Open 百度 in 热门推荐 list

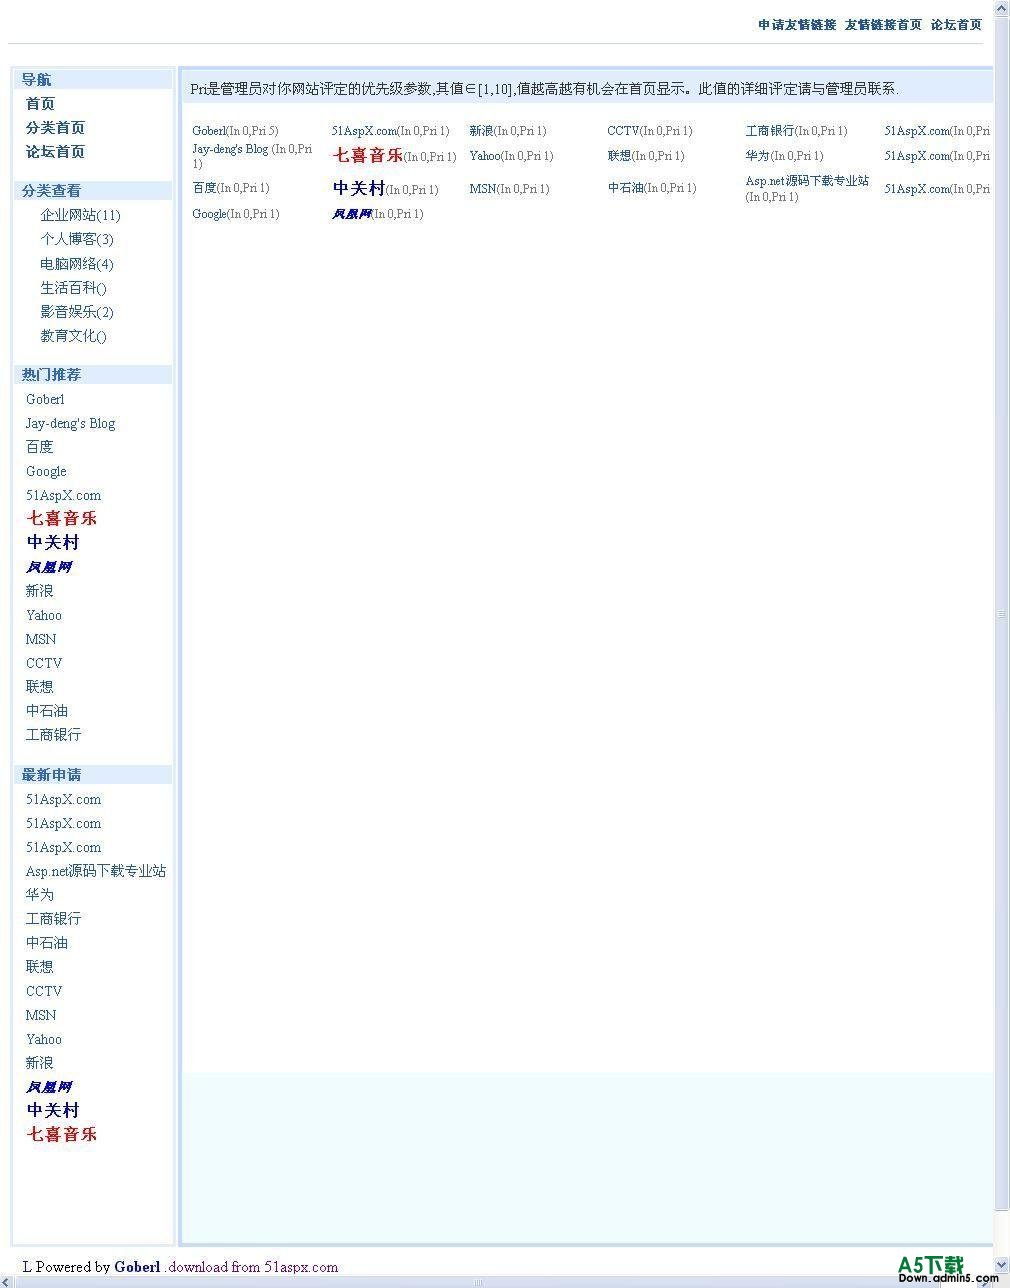[x=39, y=447]
